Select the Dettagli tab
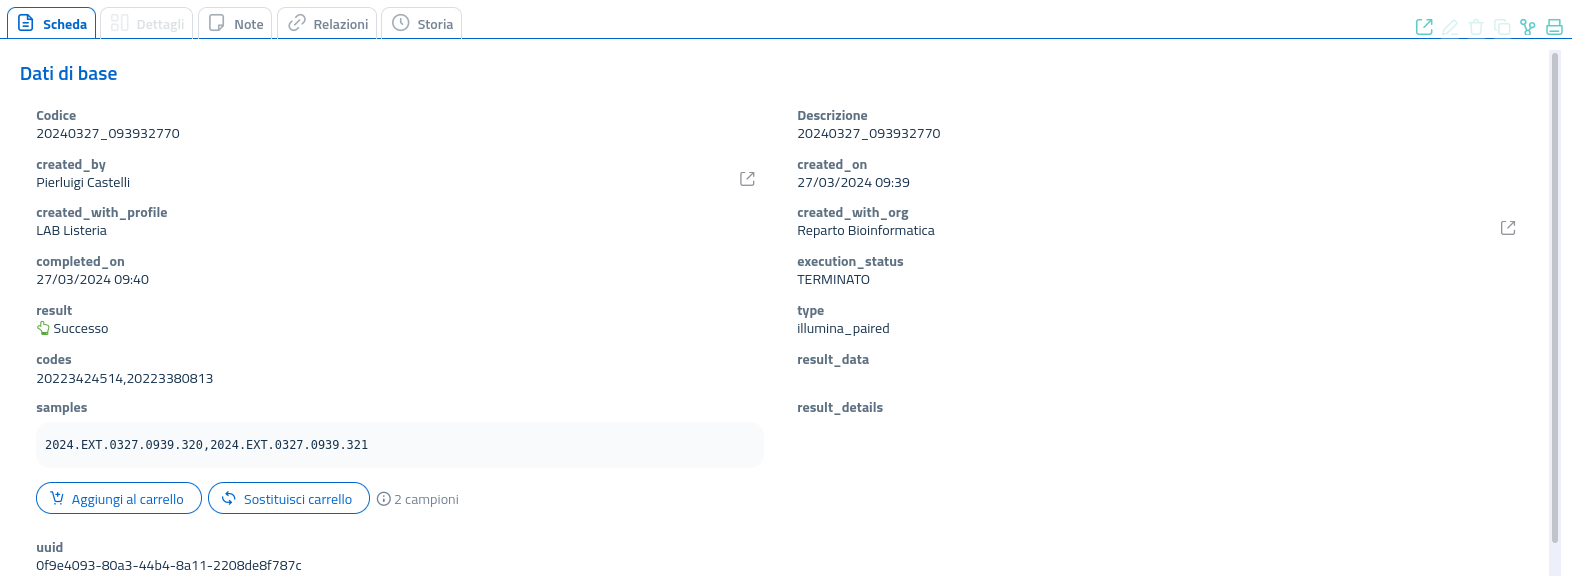1573x585 pixels. [x=147, y=24]
